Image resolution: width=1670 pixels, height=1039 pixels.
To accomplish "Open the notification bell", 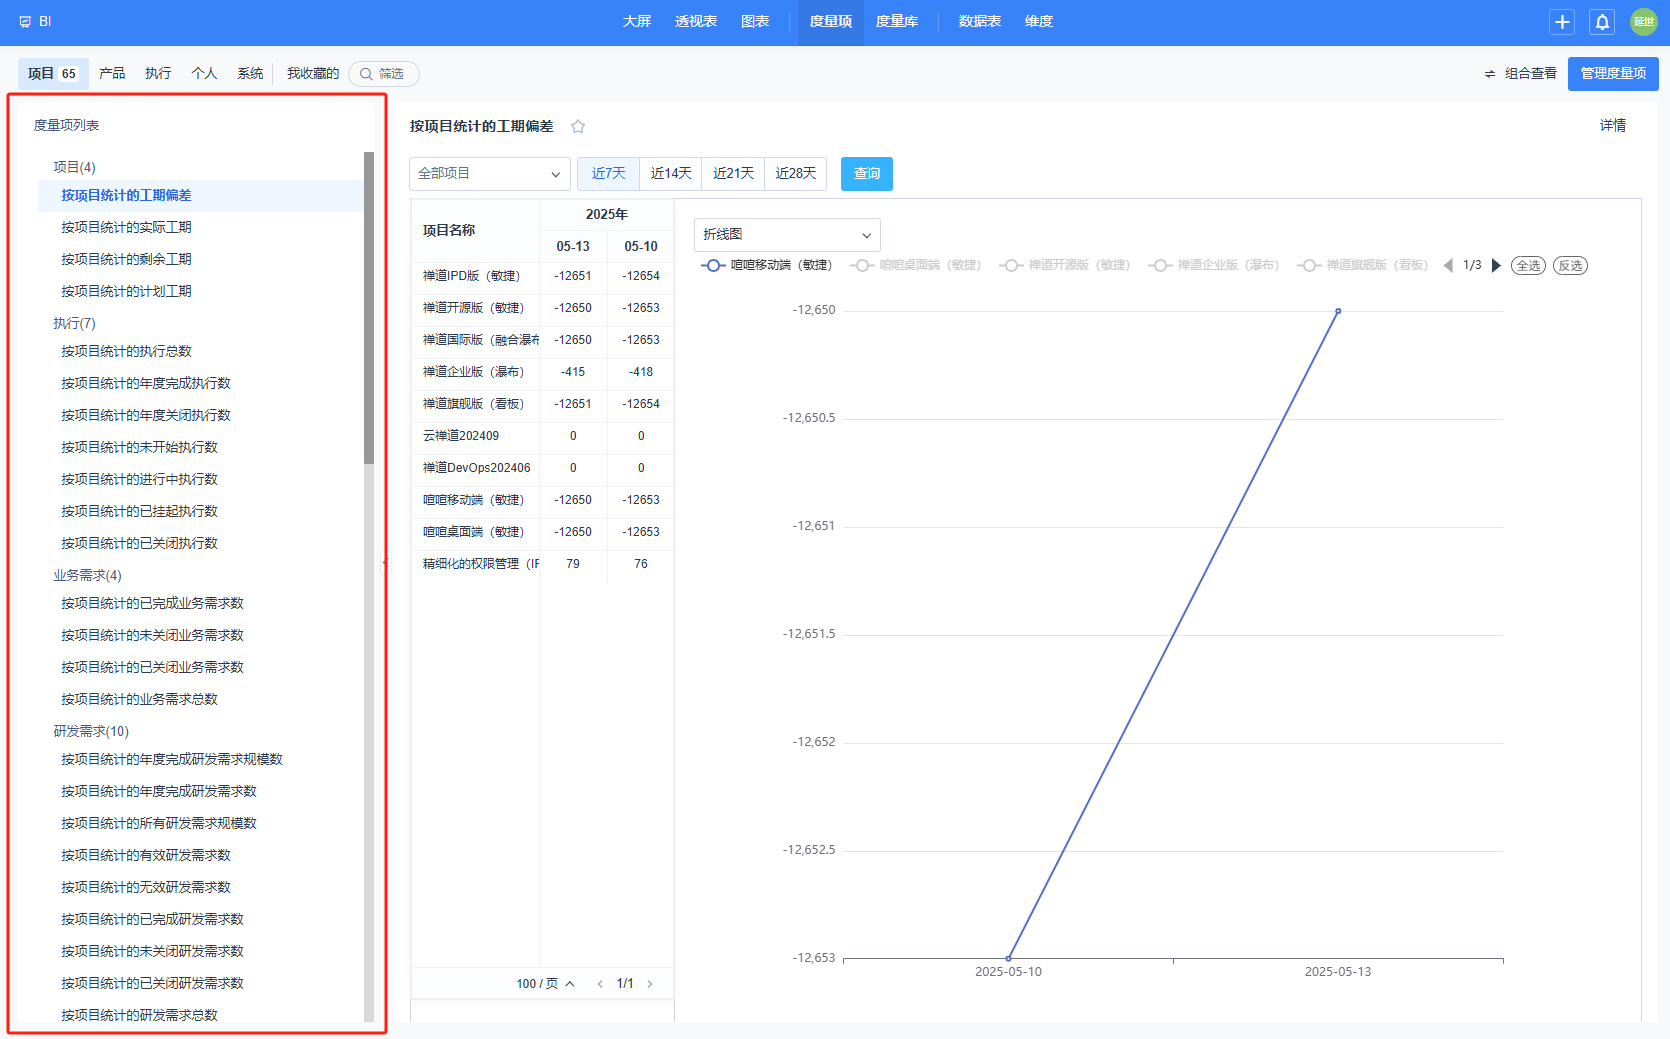I will [1602, 22].
